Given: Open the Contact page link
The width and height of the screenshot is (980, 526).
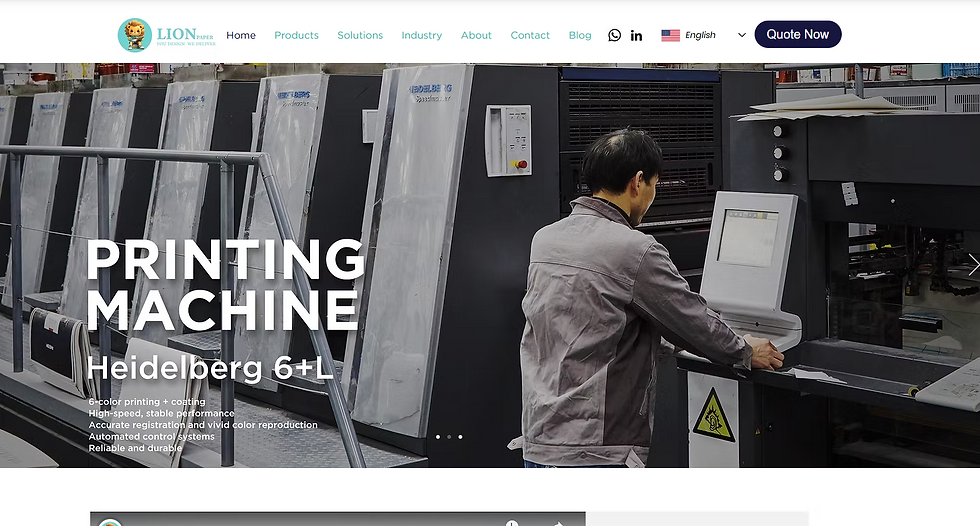Looking at the screenshot, I should click(x=530, y=35).
